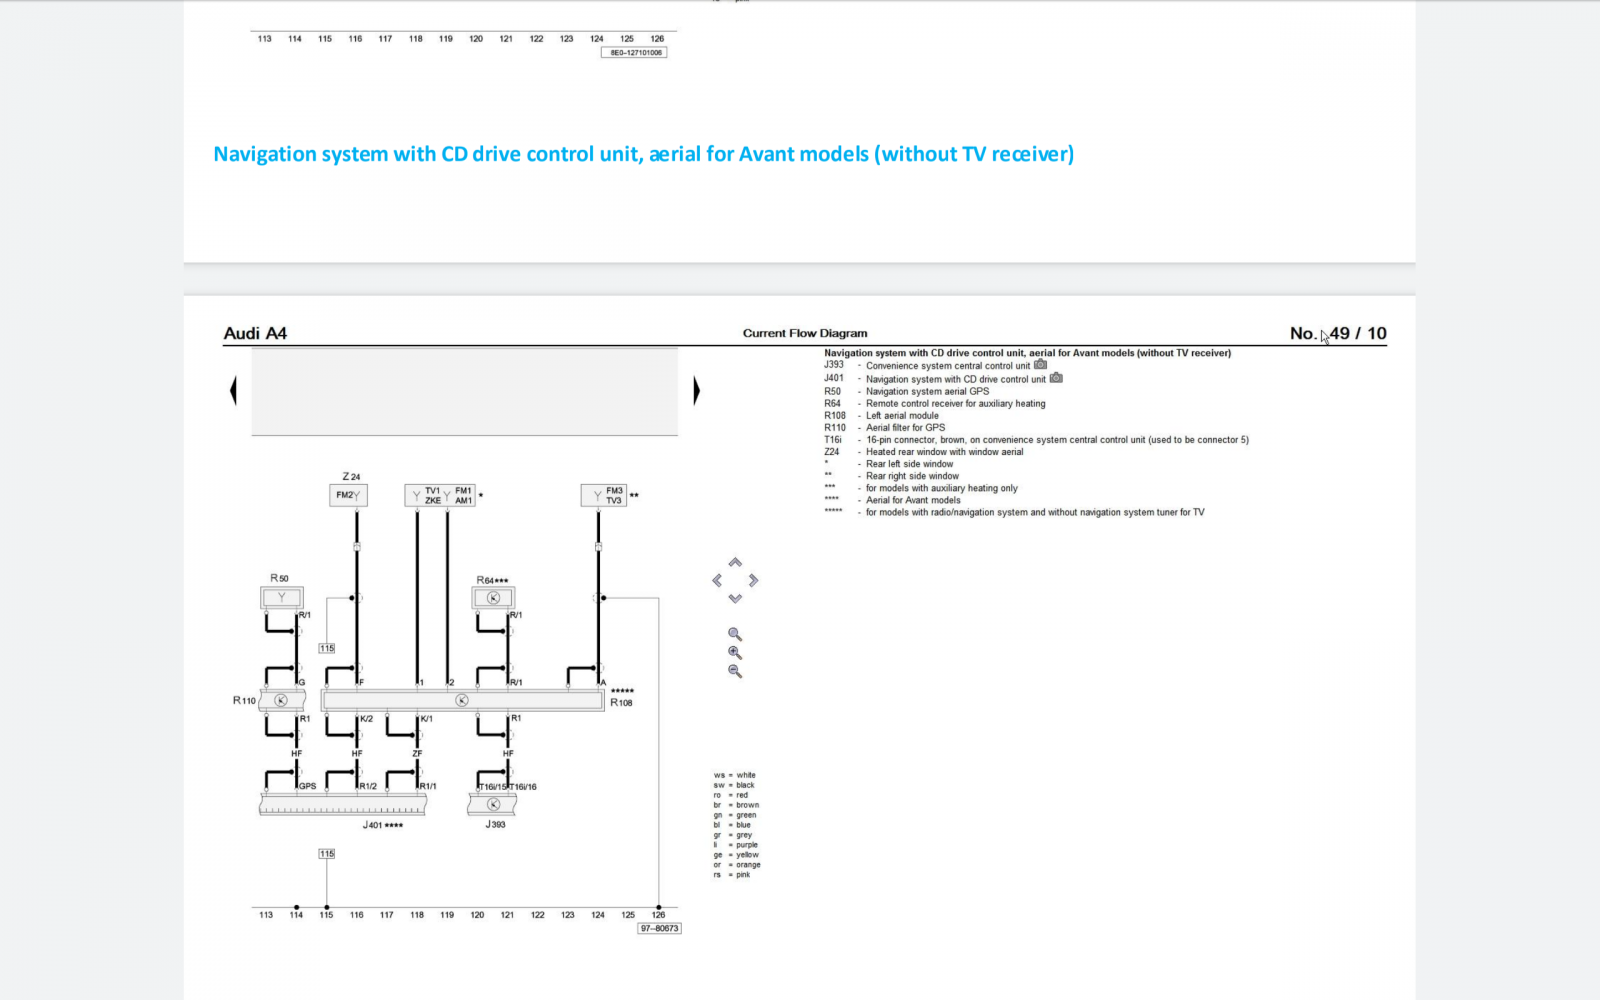
Task: Click the Convenience system central control unit entry
Action: [x=948, y=366]
